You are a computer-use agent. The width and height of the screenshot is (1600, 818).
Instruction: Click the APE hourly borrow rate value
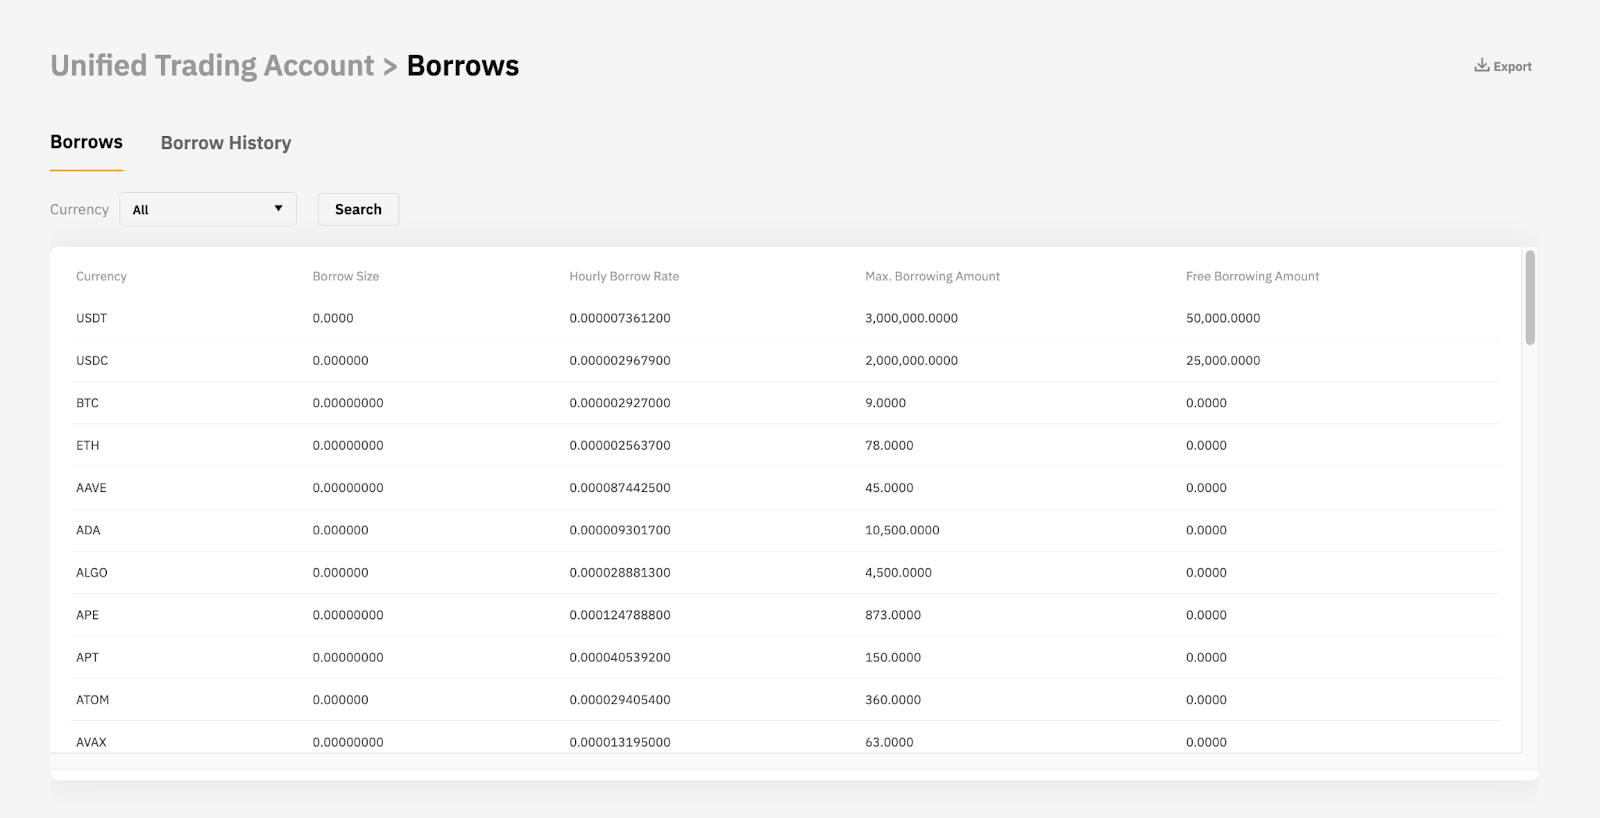[x=620, y=615]
